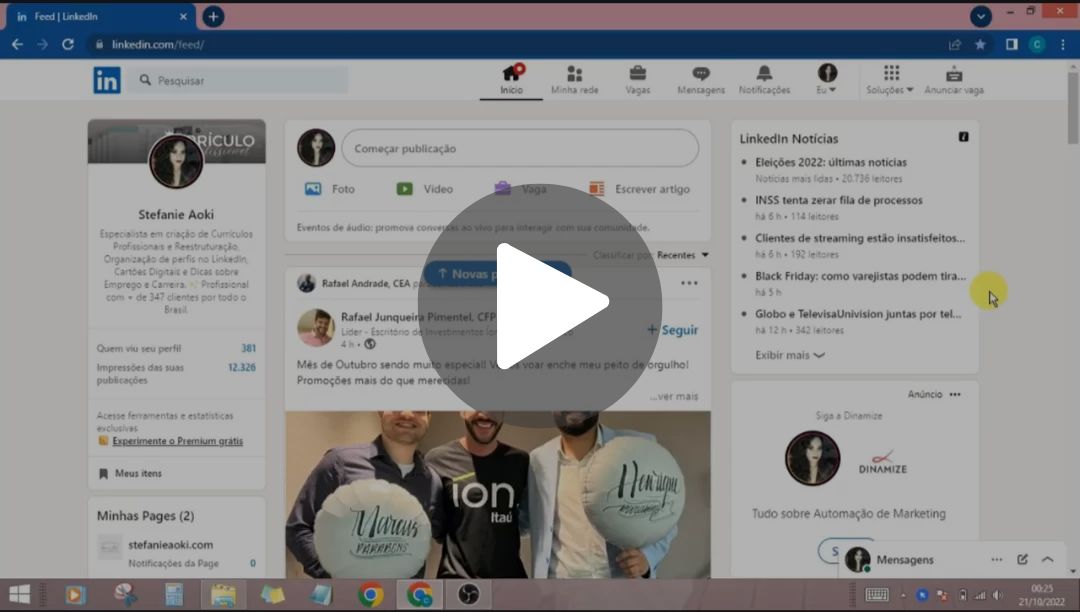Screen dimensions: 1080x612
Task: Open the Calculator from the taskbar
Action: [174, 594]
